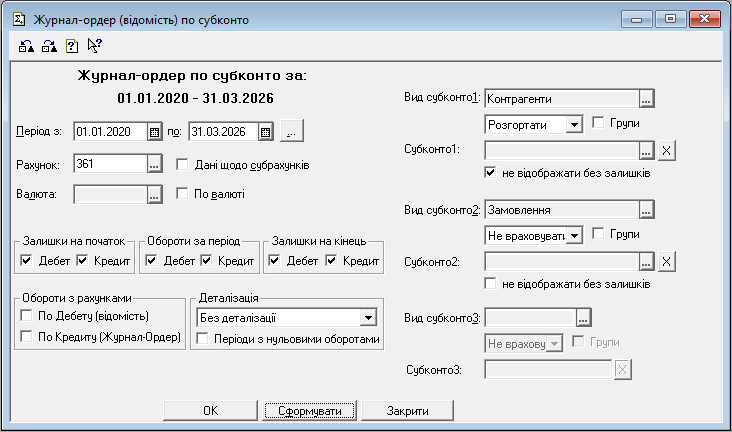
Task: Expand the 'Без деталізації' dropdown
Action: (368, 318)
